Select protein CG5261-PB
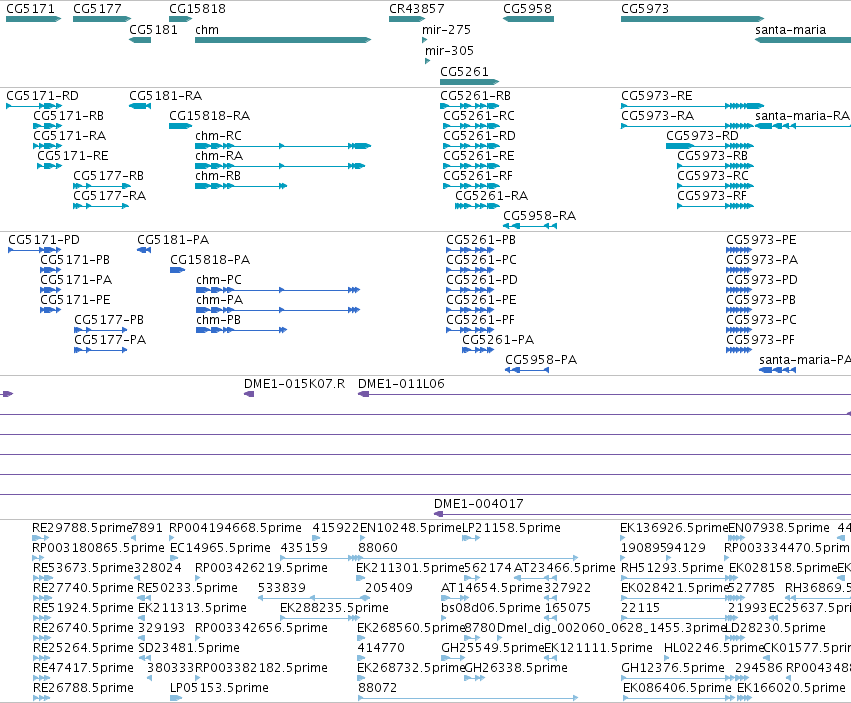The image size is (851, 703). [470, 250]
